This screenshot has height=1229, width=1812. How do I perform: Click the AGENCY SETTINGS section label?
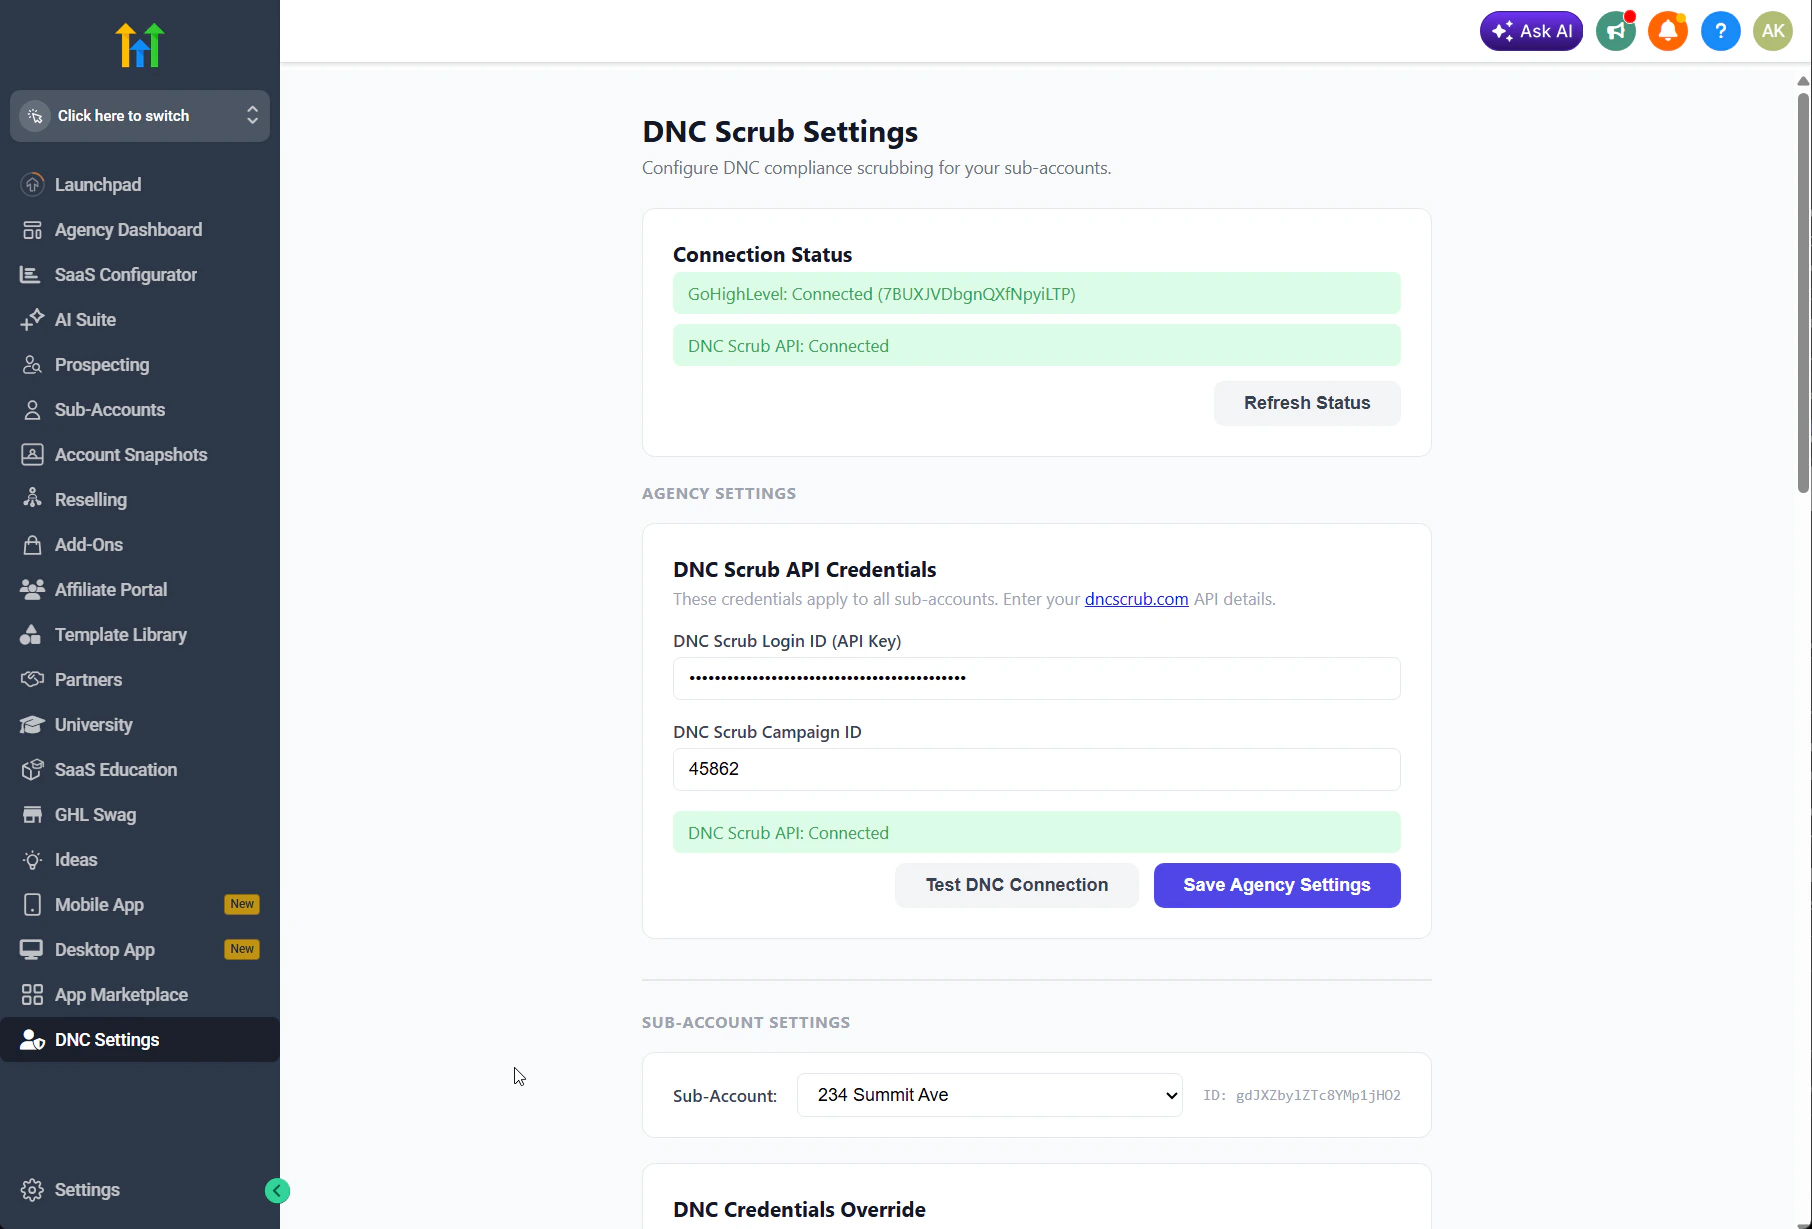[x=719, y=493]
